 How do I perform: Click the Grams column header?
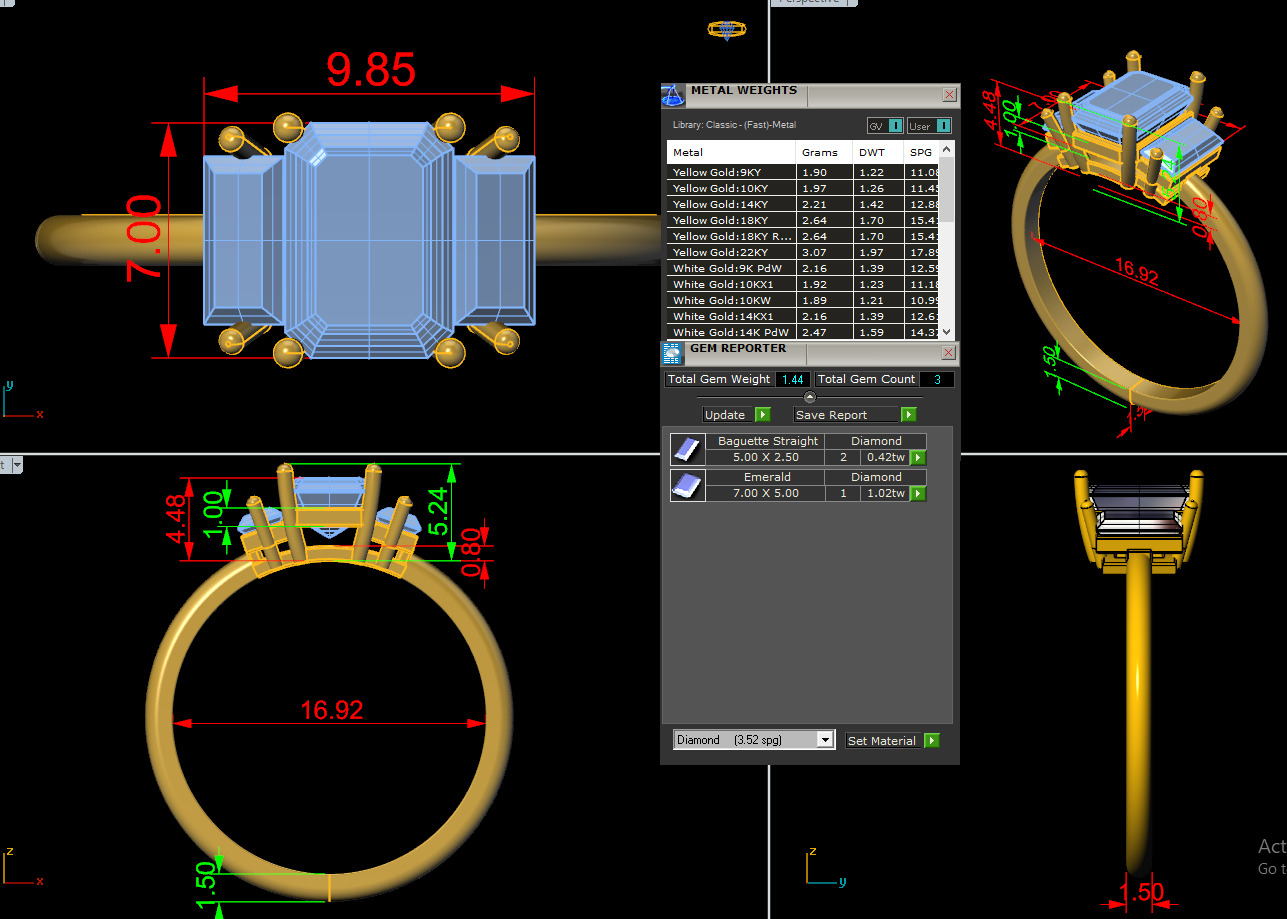825,153
